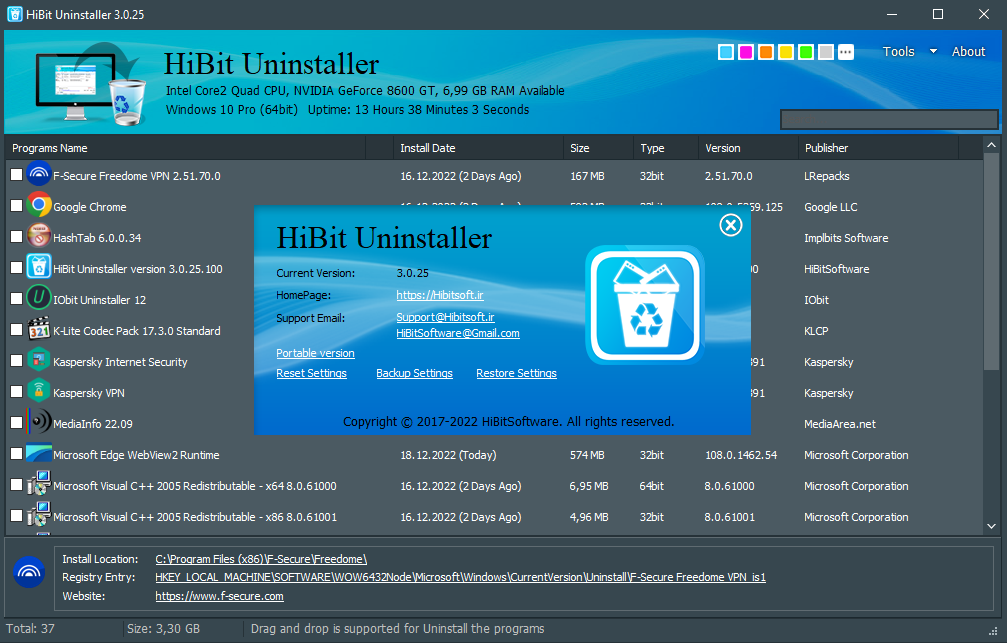Click the program list scrollbar thumb
This screenshot has height=643, width=1007.
992,262
